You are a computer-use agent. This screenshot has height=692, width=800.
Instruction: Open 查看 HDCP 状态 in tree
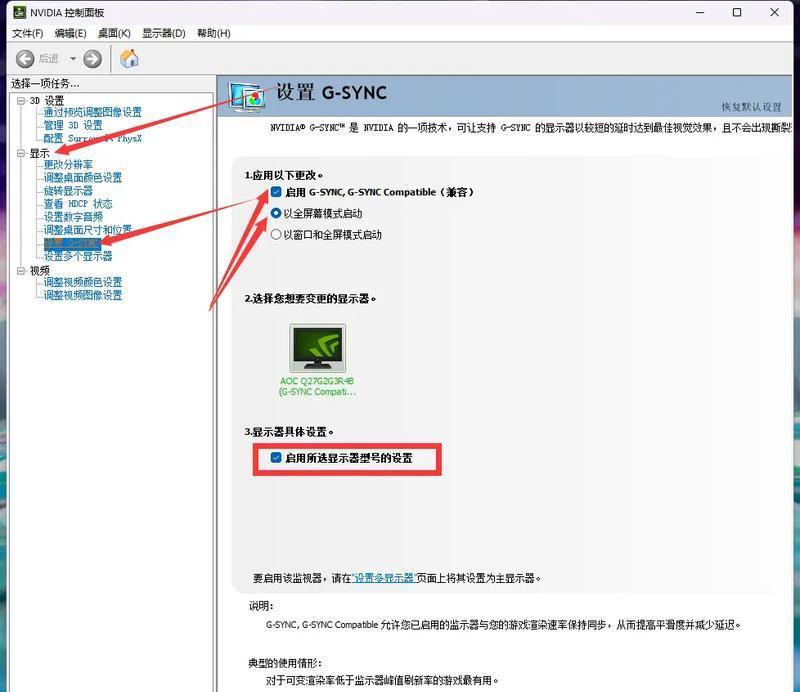tap(78, 204)
